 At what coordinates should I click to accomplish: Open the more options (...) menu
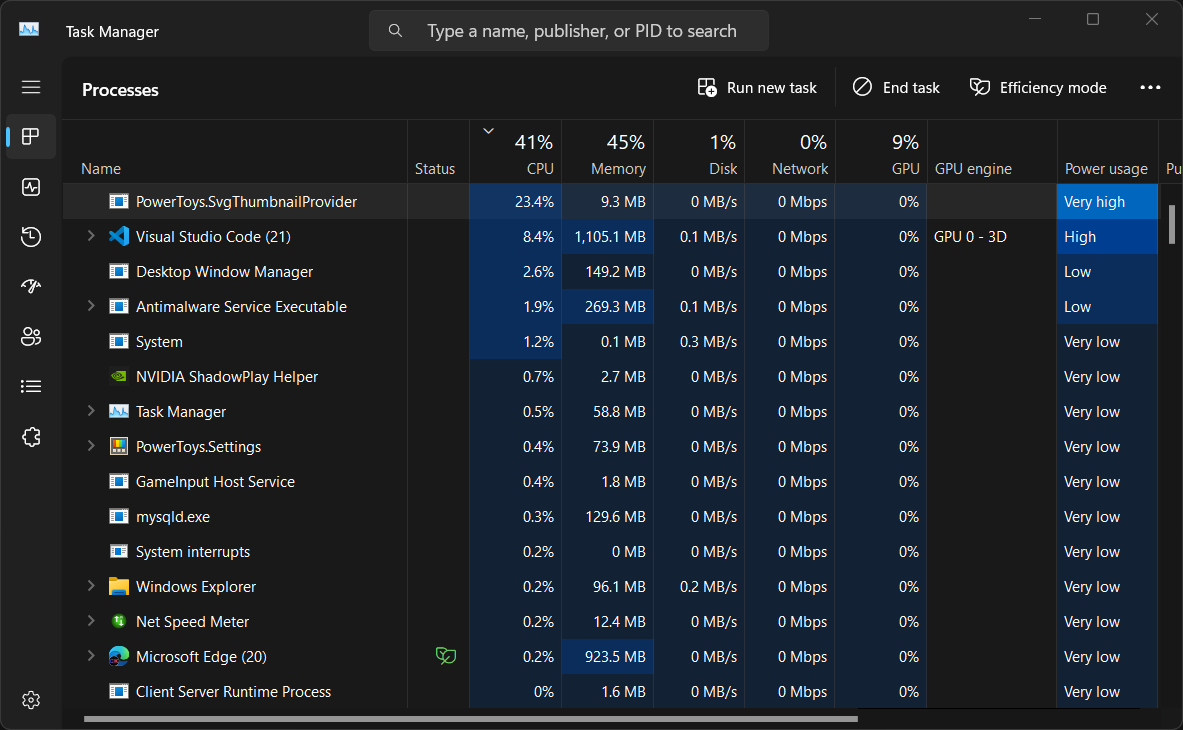tap(1150, 87)
